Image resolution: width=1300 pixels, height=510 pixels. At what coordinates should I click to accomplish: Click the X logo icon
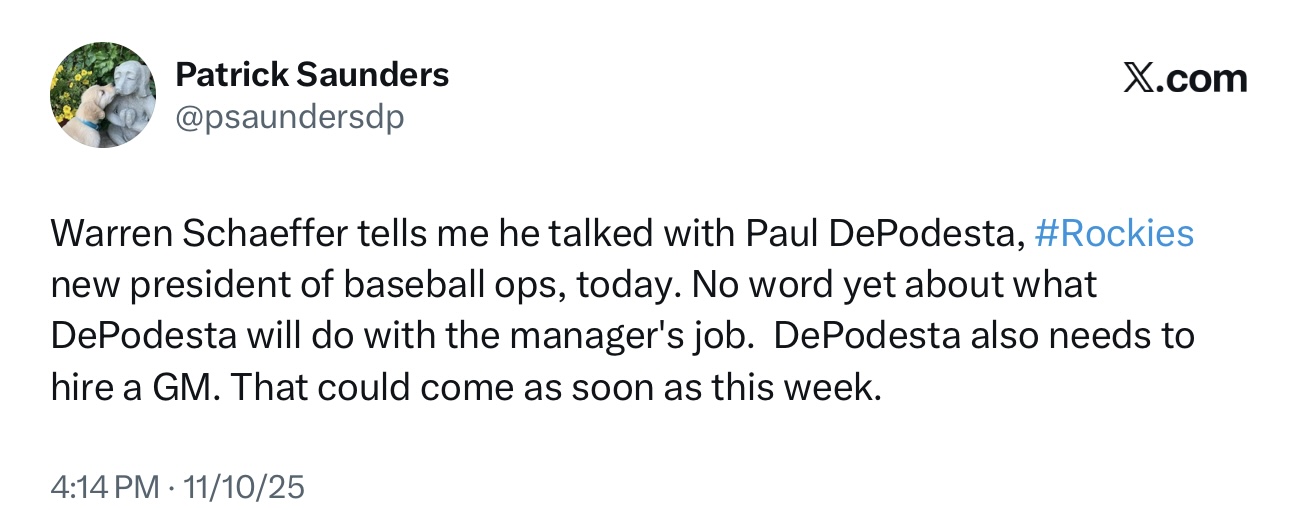[x=1136, y=78]
